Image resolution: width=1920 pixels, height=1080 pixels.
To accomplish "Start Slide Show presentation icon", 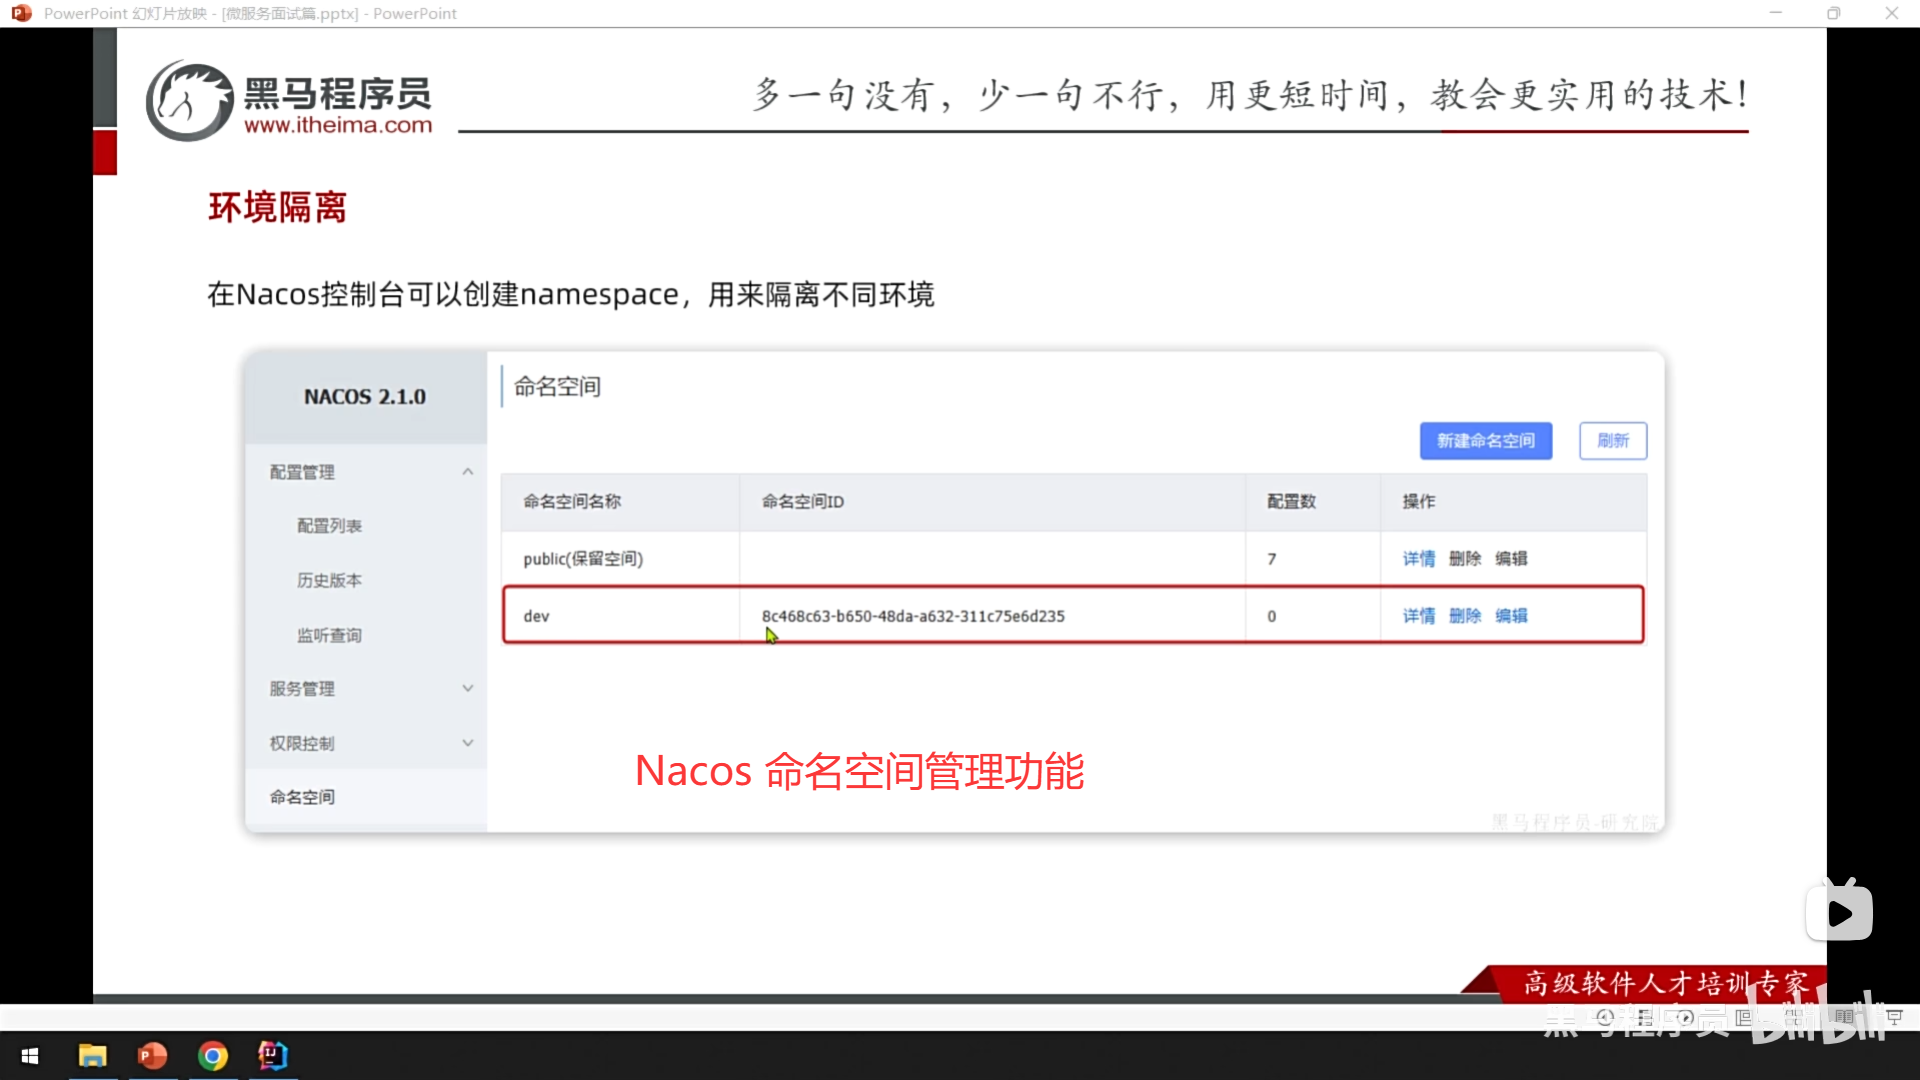I will click(1894, 1017).
